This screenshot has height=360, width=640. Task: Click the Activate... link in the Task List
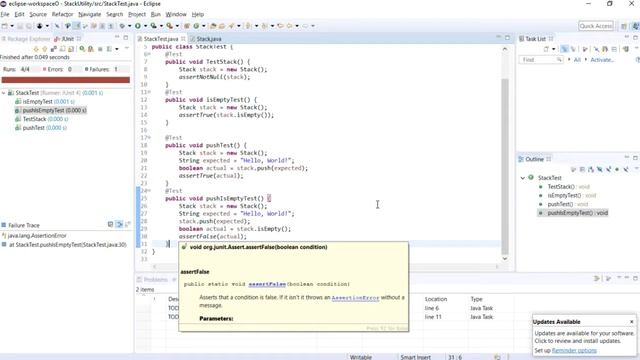pyautogui.click(x=602, y=60)
